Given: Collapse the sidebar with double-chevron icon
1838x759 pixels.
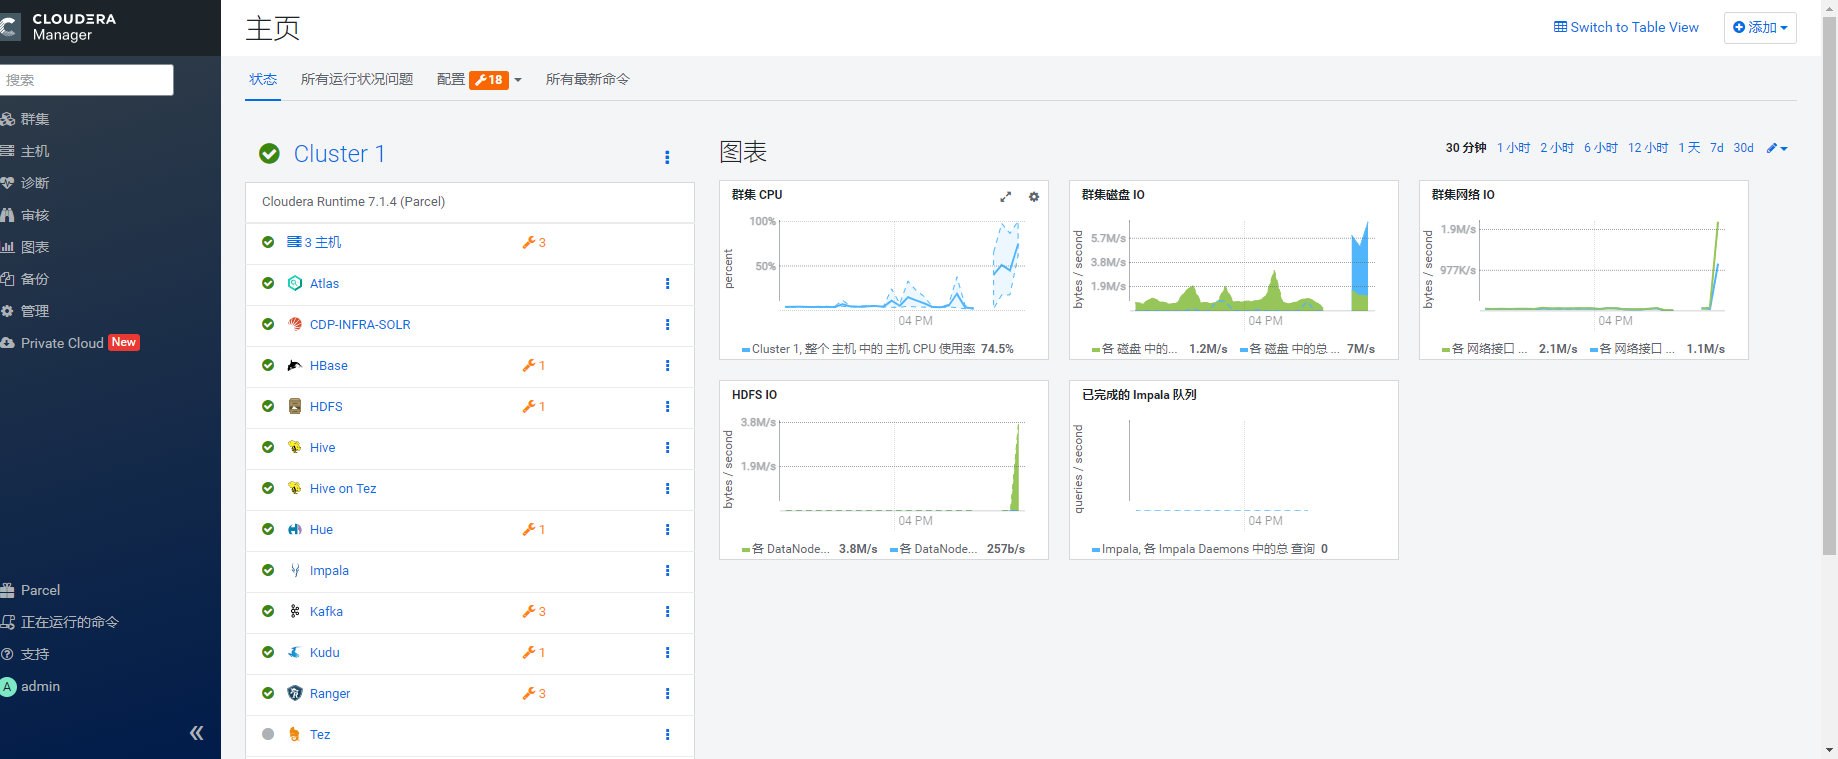Looking at the screenshot, I should [x=197, y=733].
